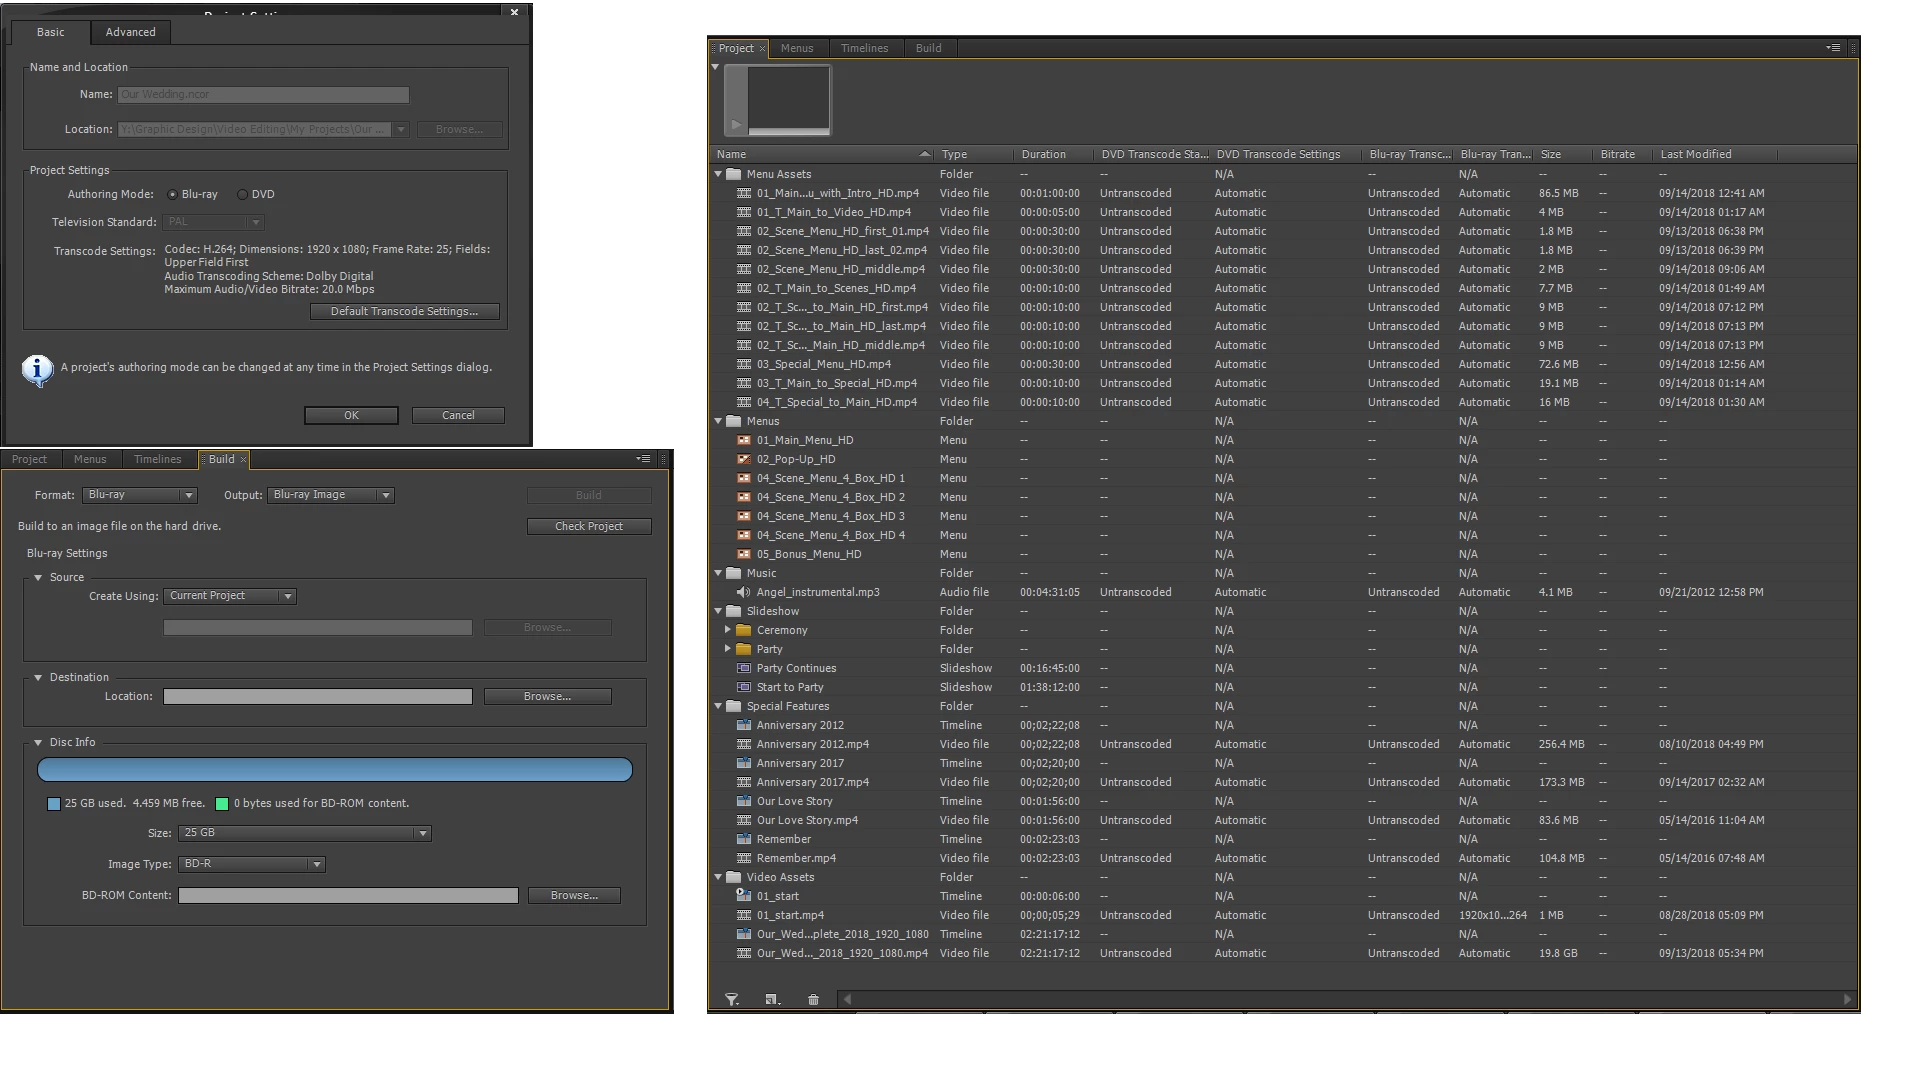
Task: Click the Destination Location input field
Action: [x=318, y=697]
